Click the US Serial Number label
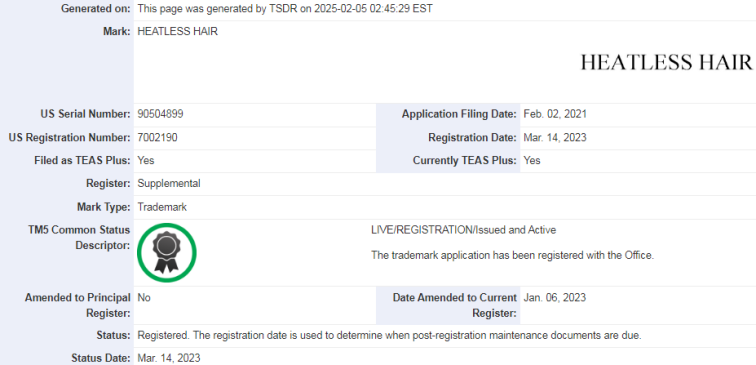Image resolution: width=756 pixels, height=365 pixels. coord(85,114)
